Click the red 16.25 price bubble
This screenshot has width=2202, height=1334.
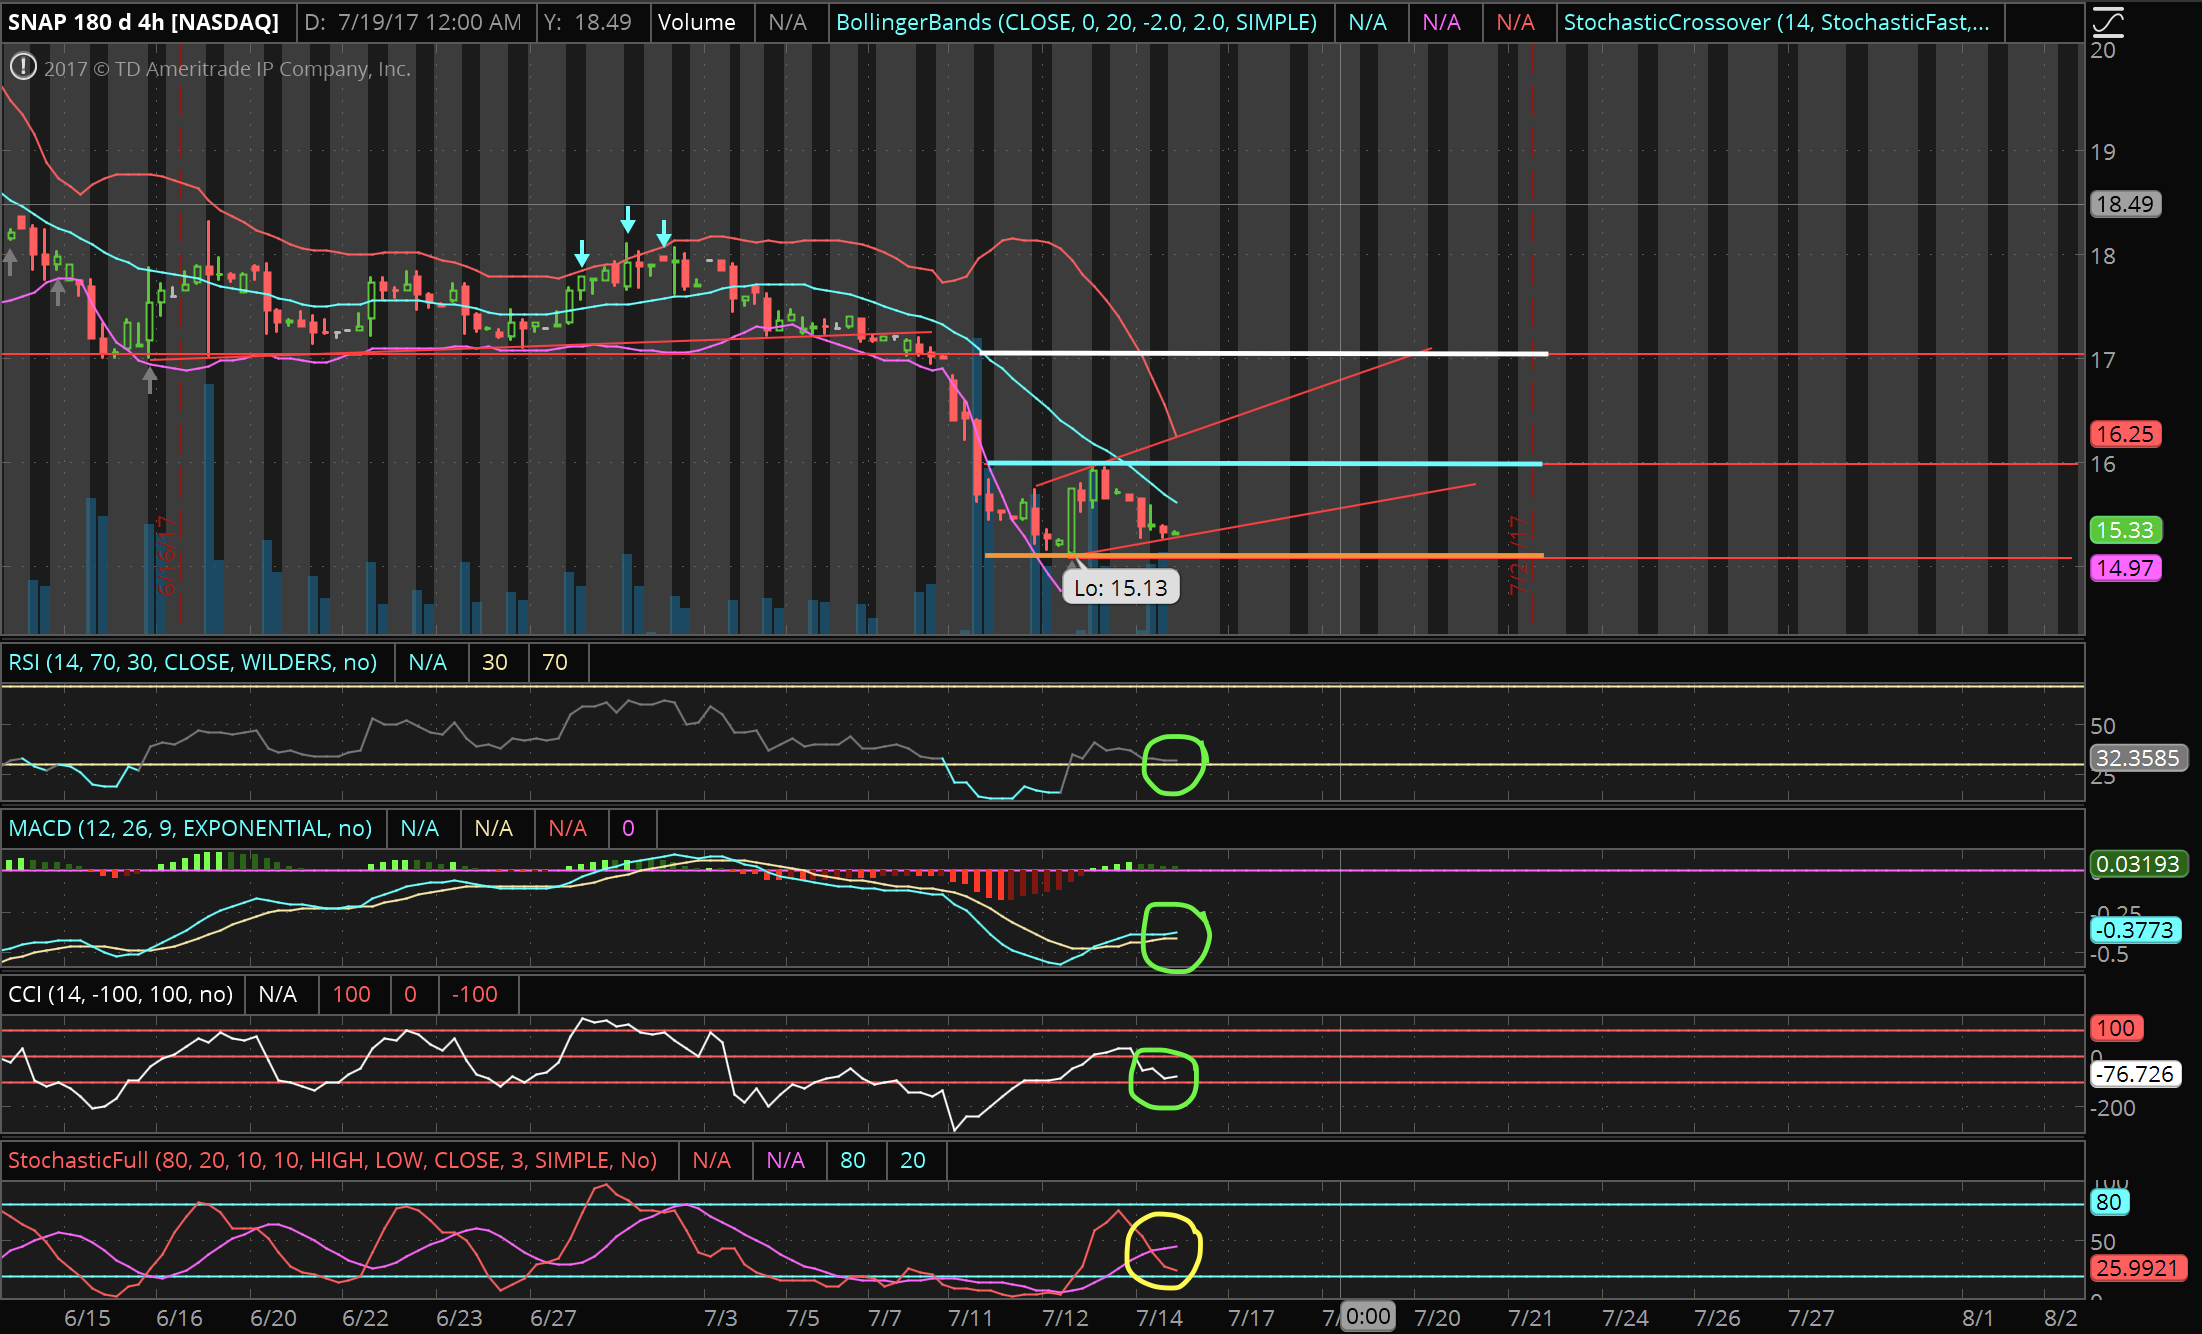point(2125,434)
